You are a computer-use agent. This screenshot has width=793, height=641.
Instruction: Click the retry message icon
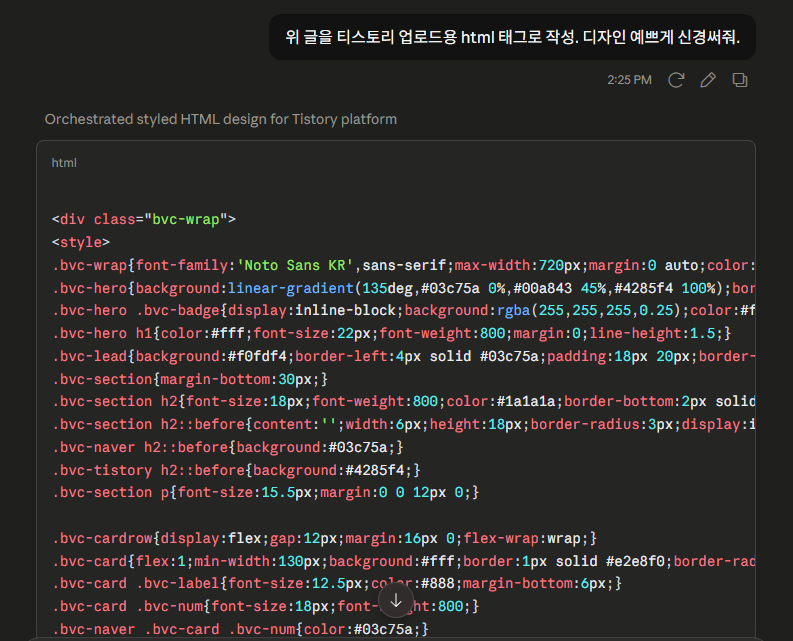click(676, 80)
